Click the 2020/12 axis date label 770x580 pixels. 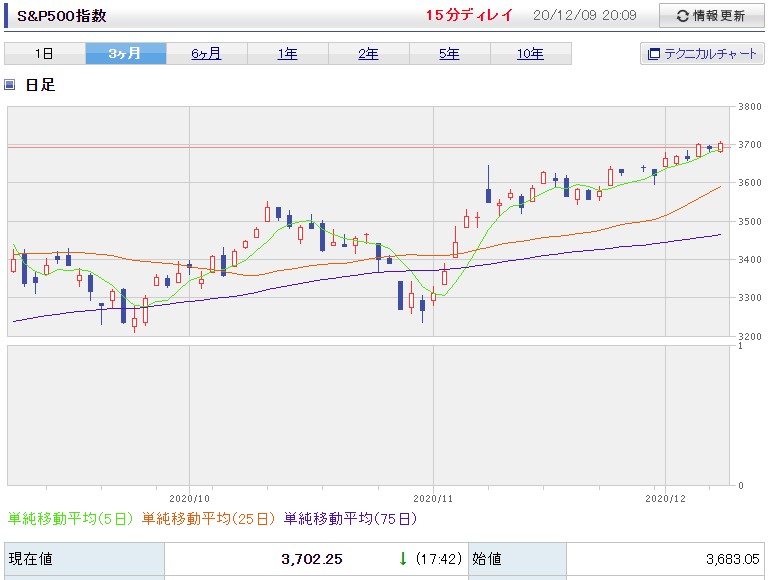coord(665,498)
